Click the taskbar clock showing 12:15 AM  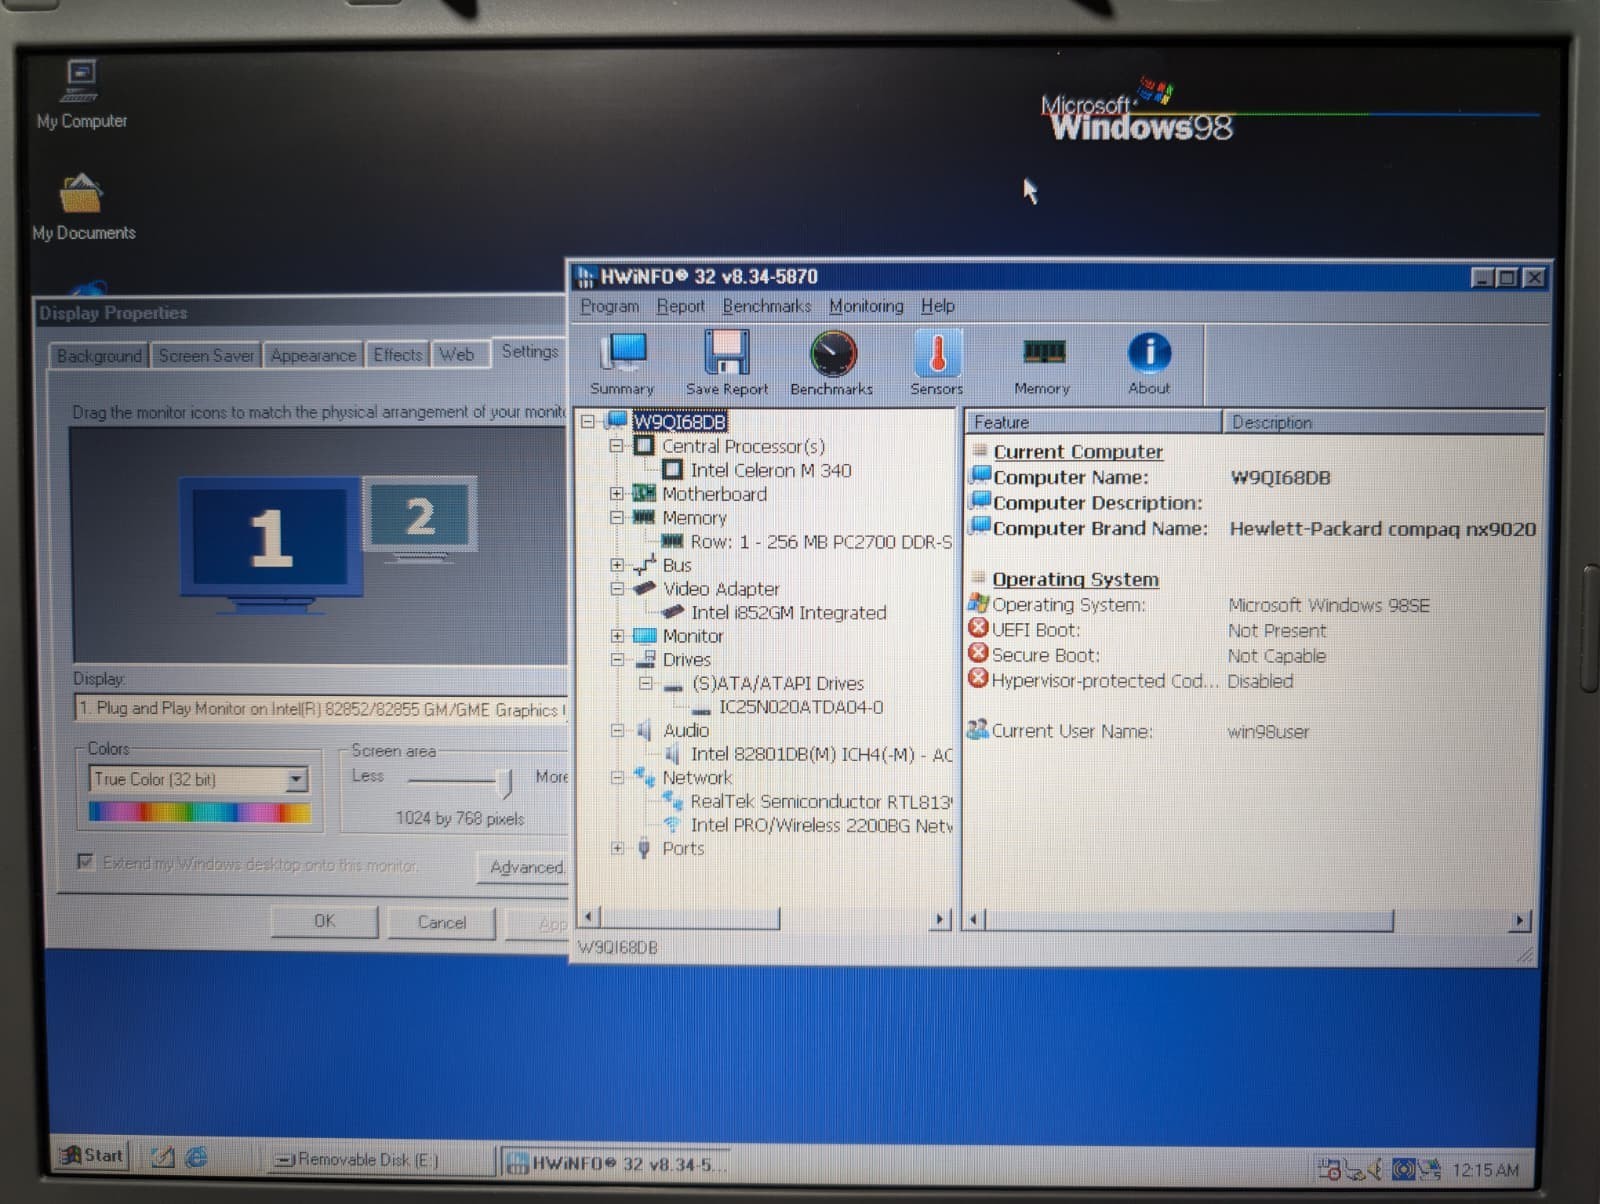click(x=1485, y=1169)
